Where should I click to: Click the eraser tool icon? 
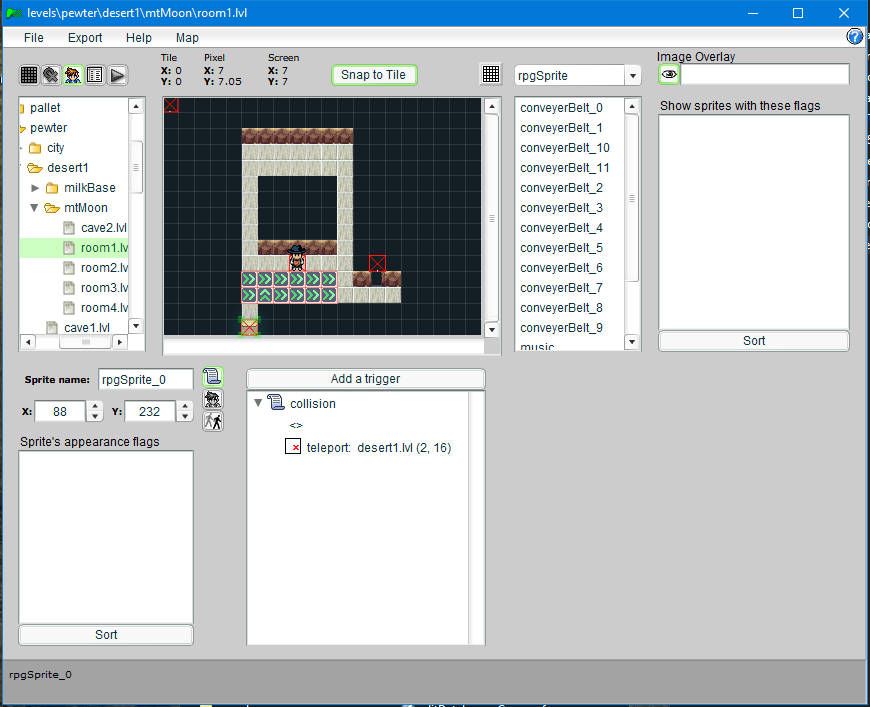51,75
